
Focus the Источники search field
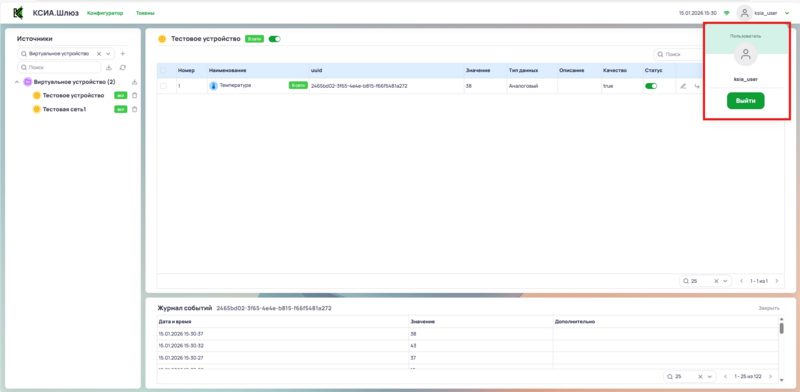pyautogui.click(x=59, y=67)
